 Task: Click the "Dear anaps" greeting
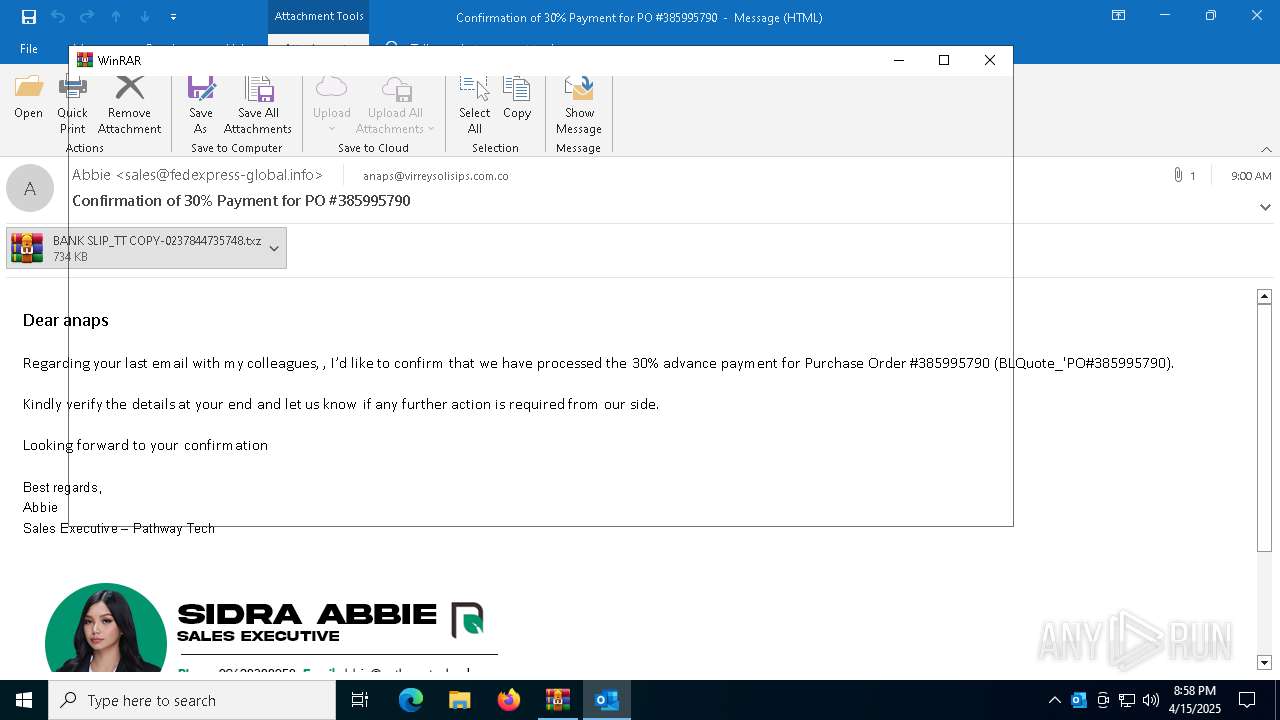tap(66, 320)
